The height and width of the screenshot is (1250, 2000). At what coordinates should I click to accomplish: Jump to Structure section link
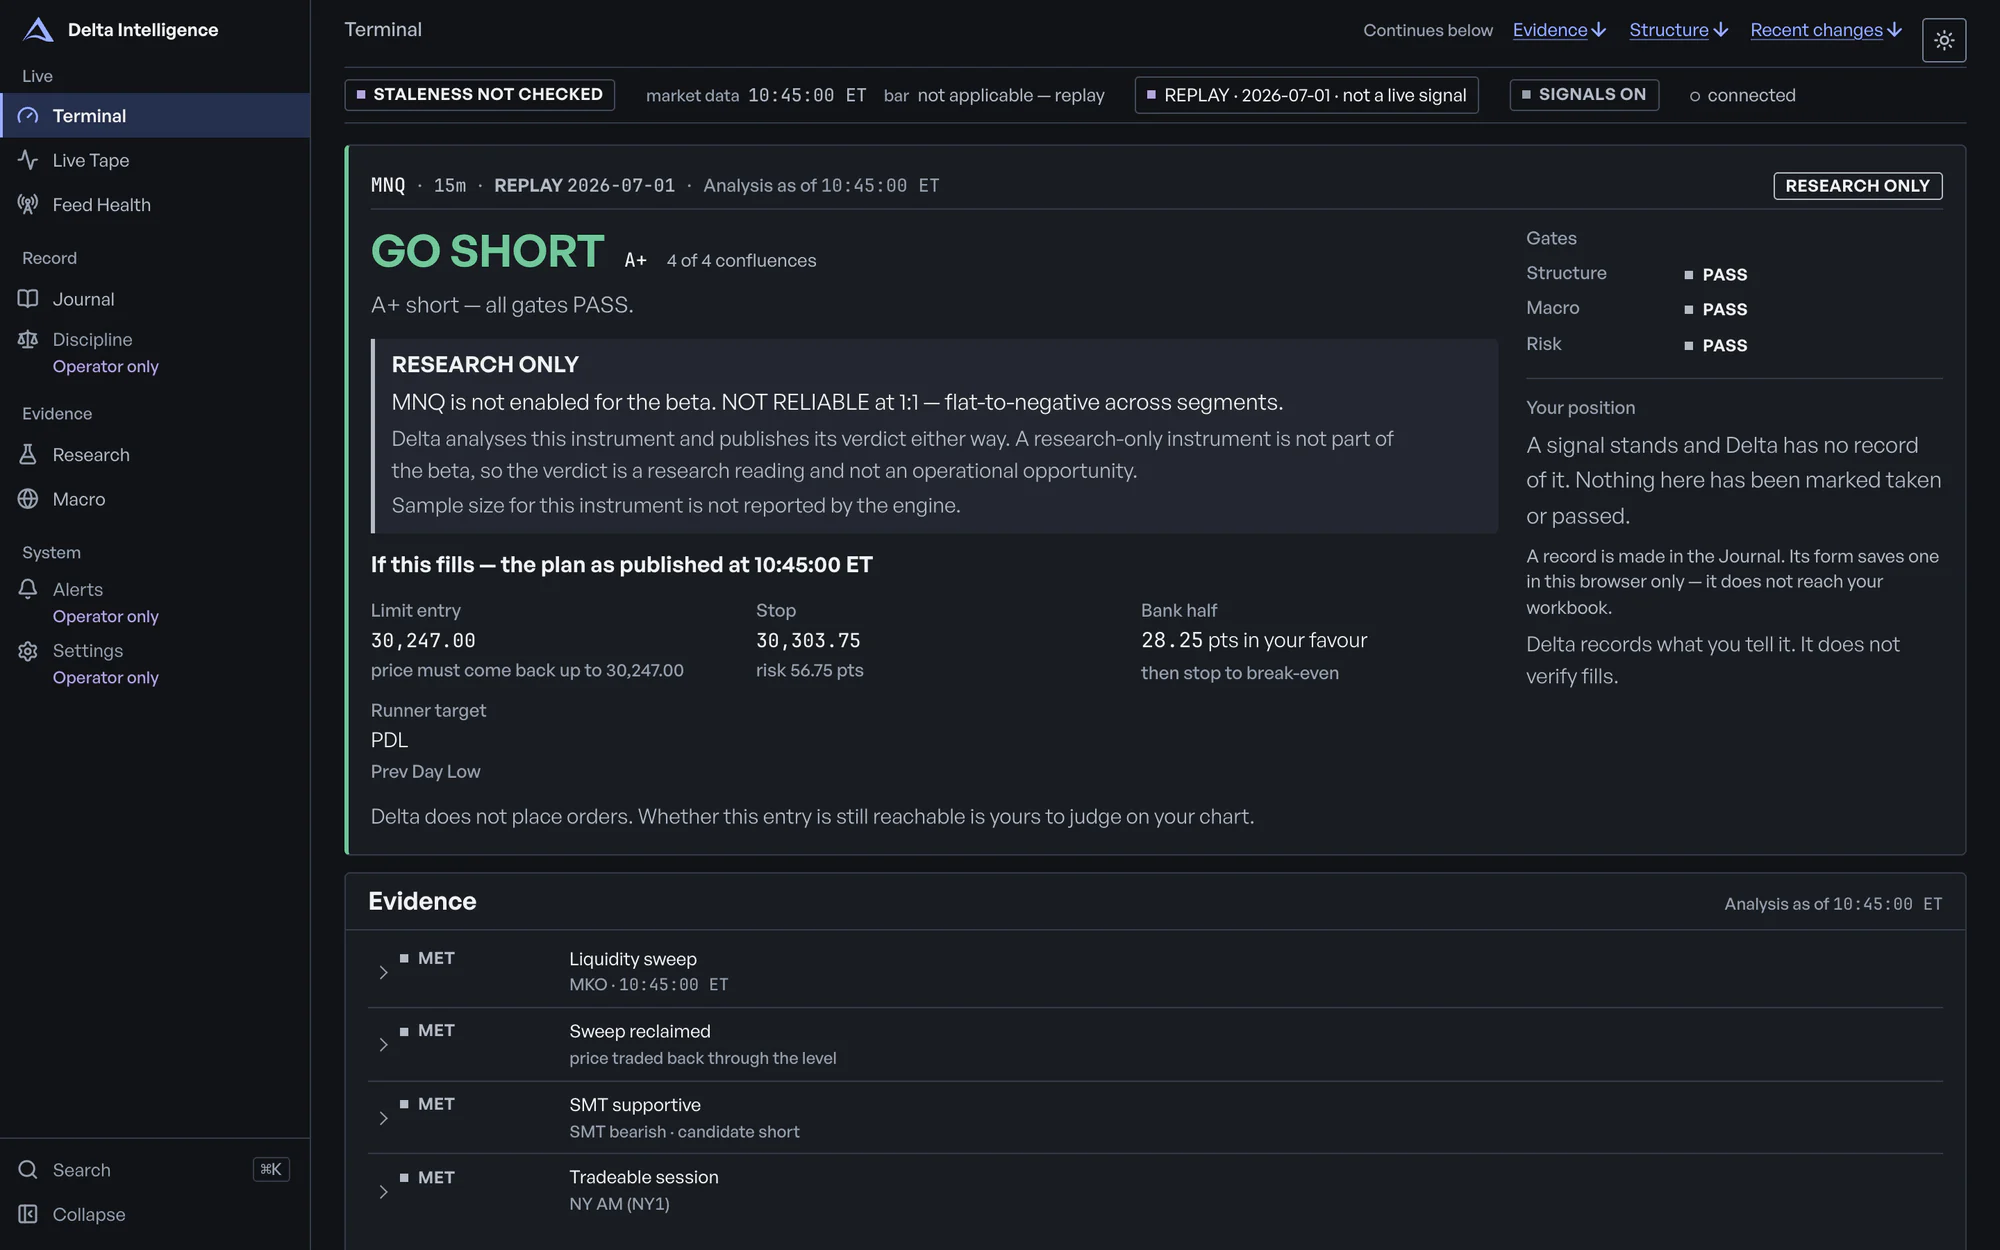(1679, 30)
